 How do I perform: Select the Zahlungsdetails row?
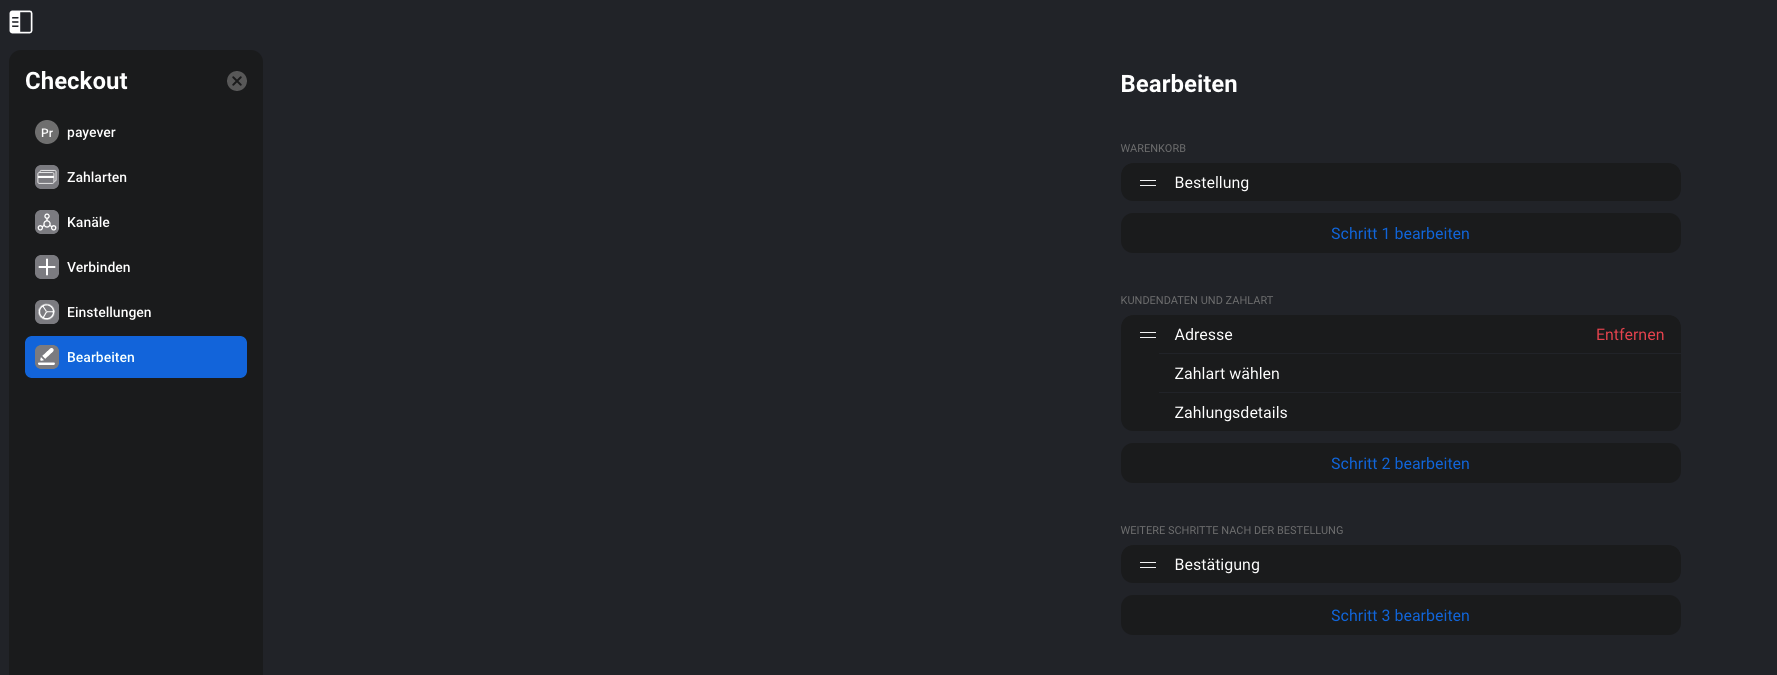pyautogui.click(x=1400, y=412)
